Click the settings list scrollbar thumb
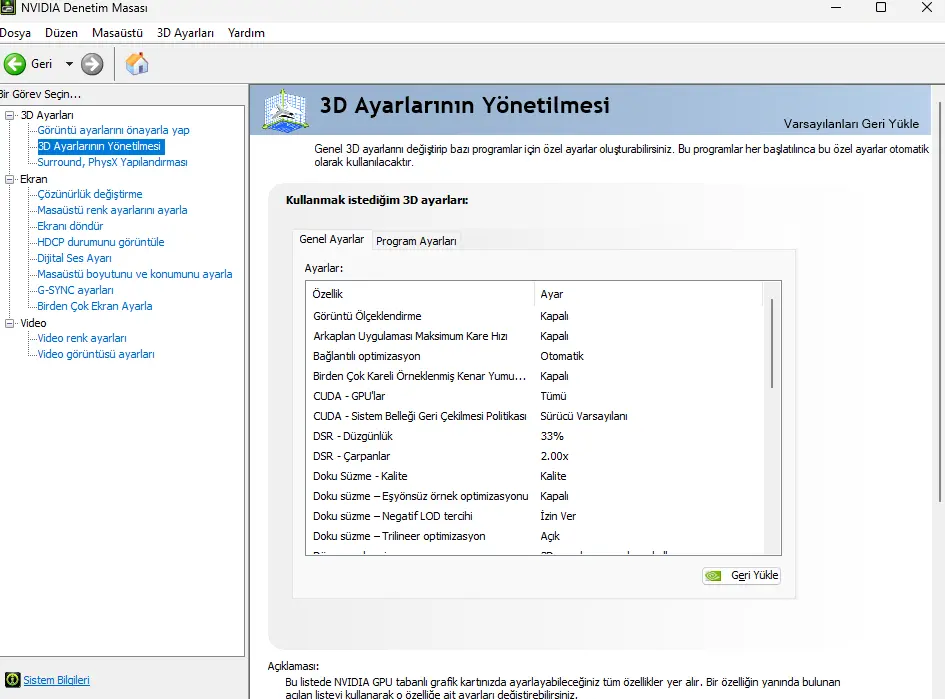Screen dimensions: 945x699 click(x=771, y=343)
